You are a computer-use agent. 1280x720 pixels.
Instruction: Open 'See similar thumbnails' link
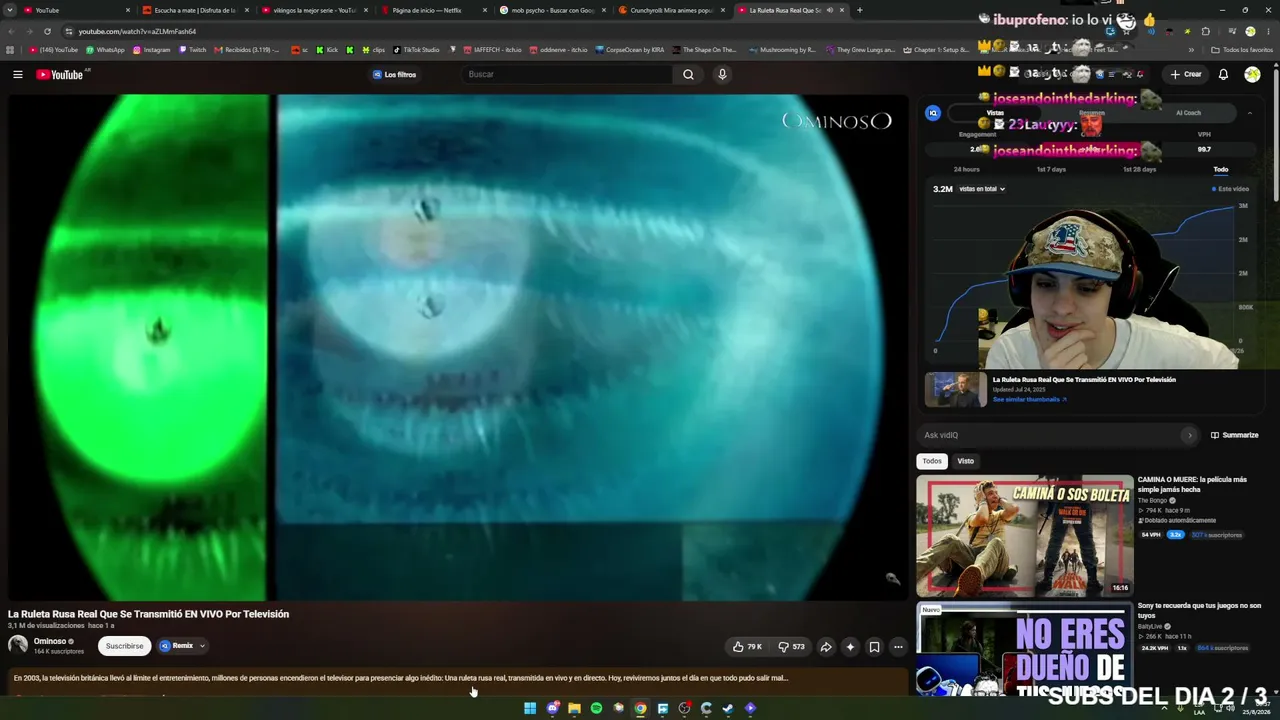click(1029, 399)
